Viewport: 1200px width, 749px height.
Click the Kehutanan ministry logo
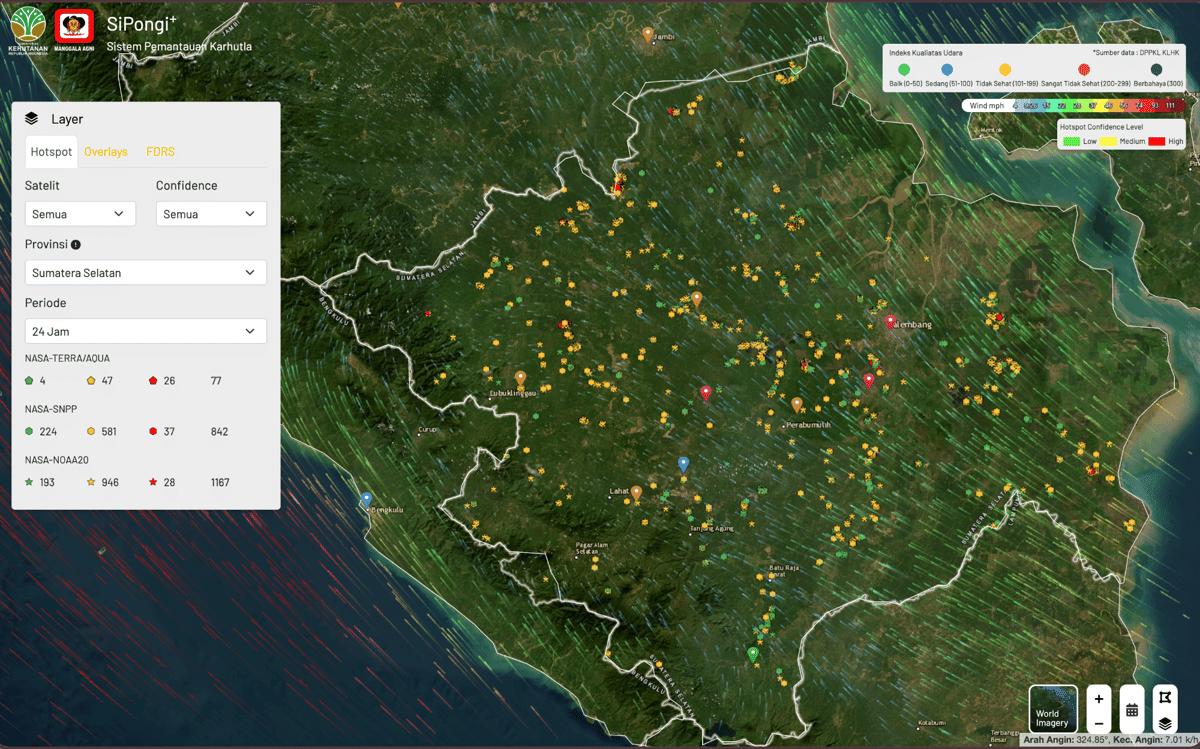coord(26,30)
